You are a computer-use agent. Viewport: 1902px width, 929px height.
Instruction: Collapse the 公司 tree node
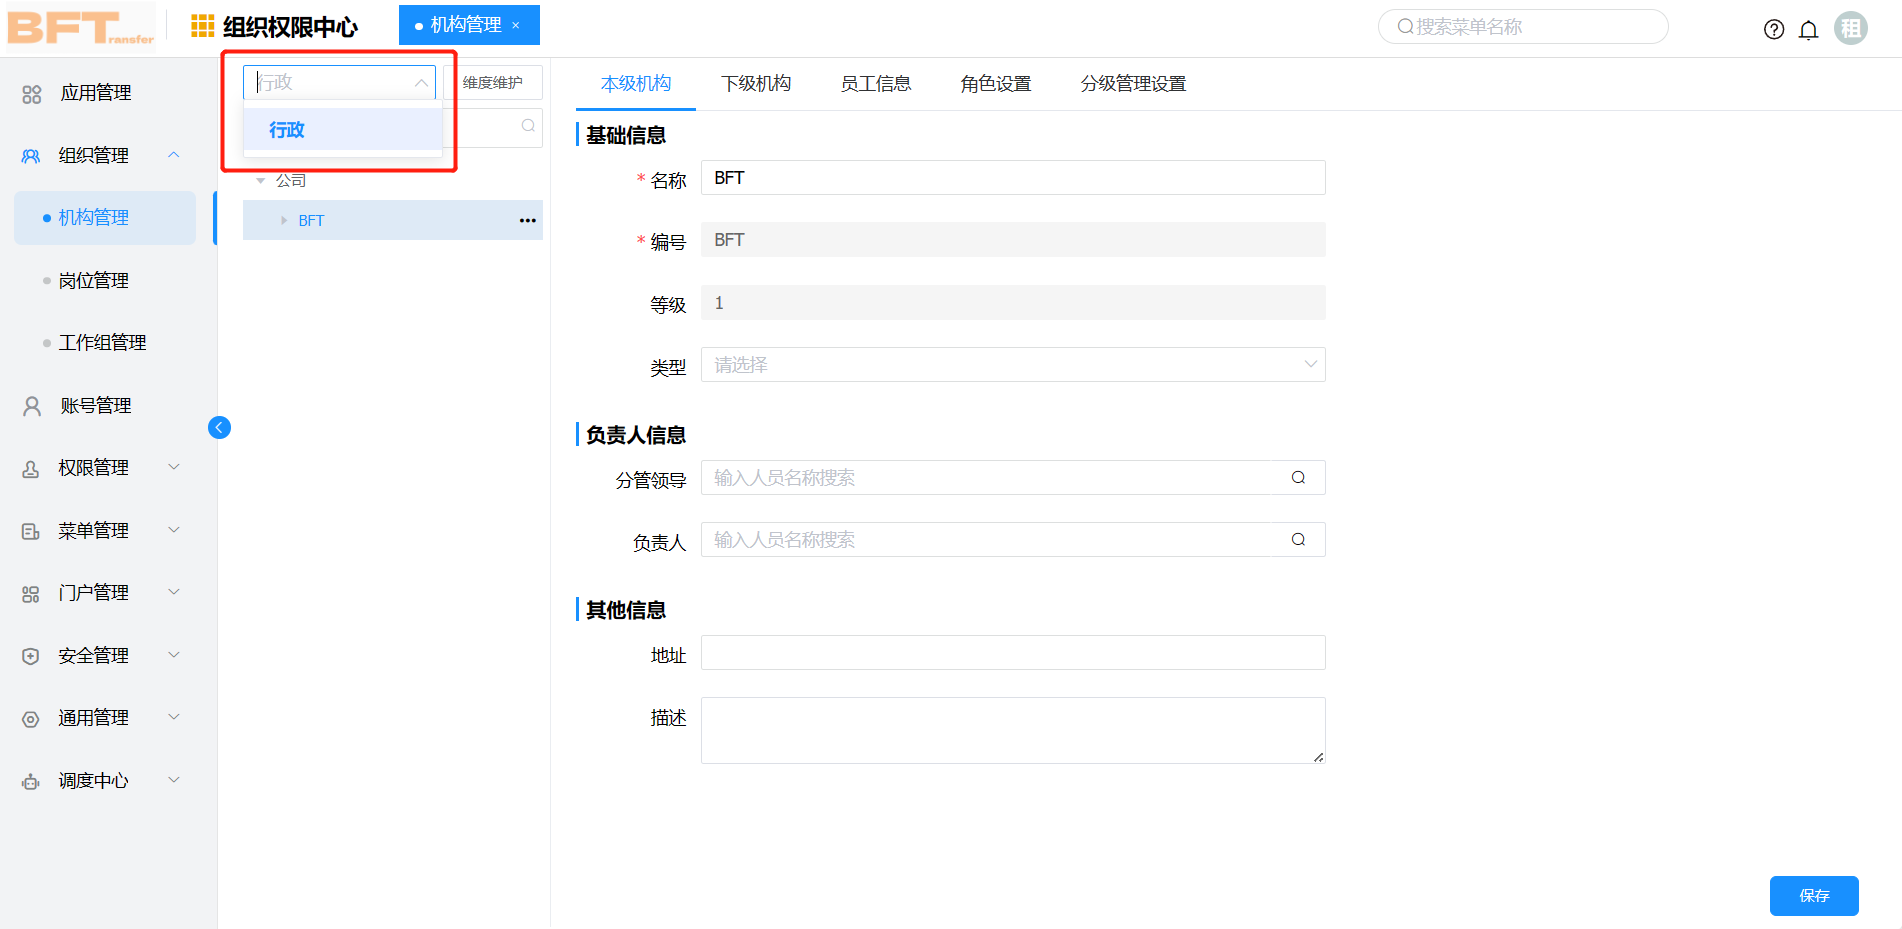pos(262,179)
